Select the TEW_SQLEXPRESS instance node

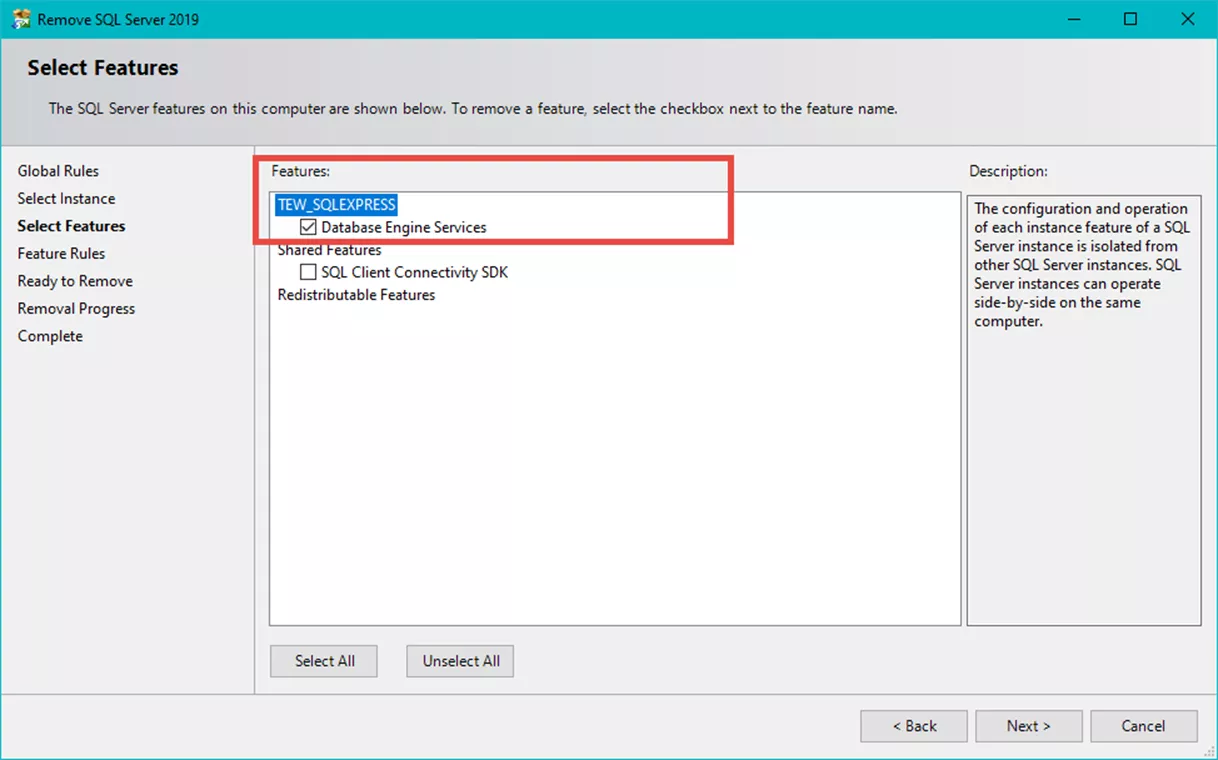click(337, 204)
